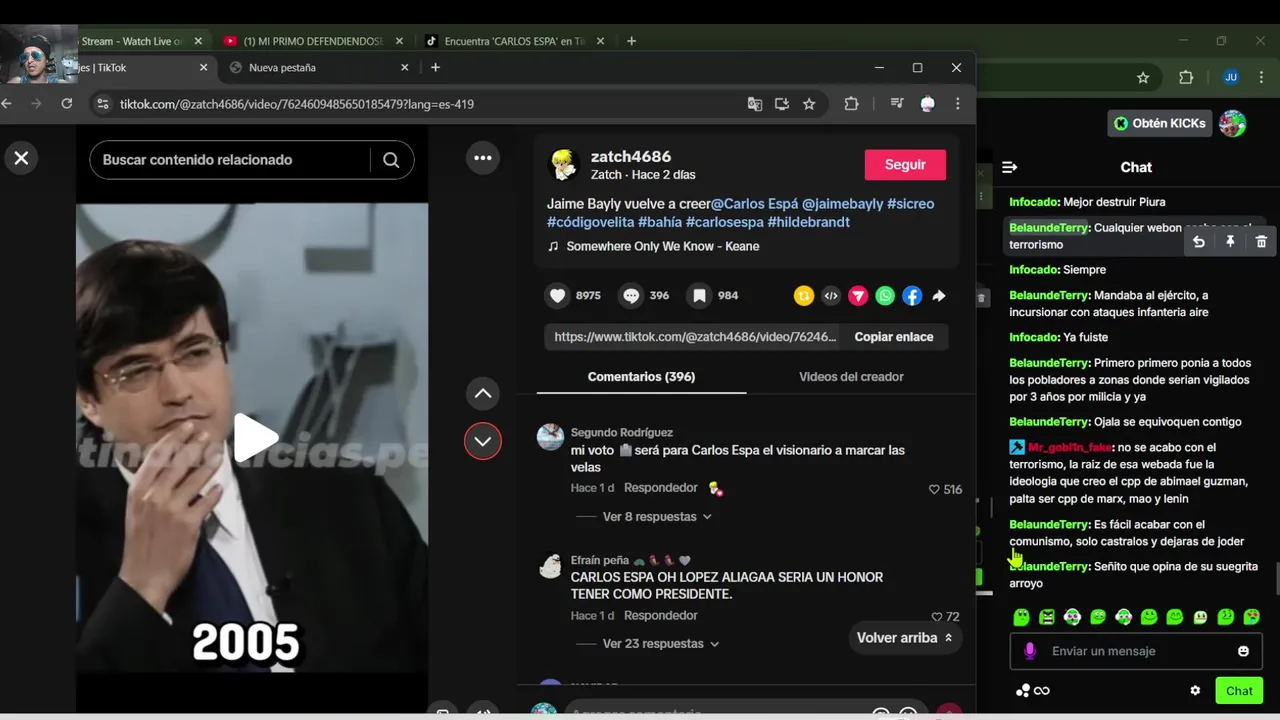Click the Enviar un mensaje field
The height and width of the screenshot is (720, 1280).
pyautogui.click(x=1136, y=651)
